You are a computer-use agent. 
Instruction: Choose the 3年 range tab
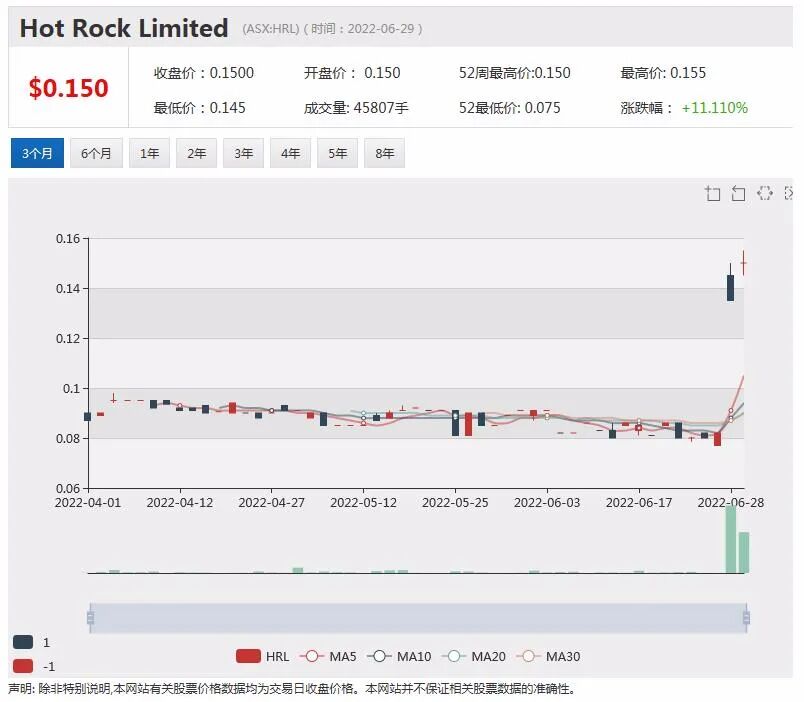[x=244, y=153]
